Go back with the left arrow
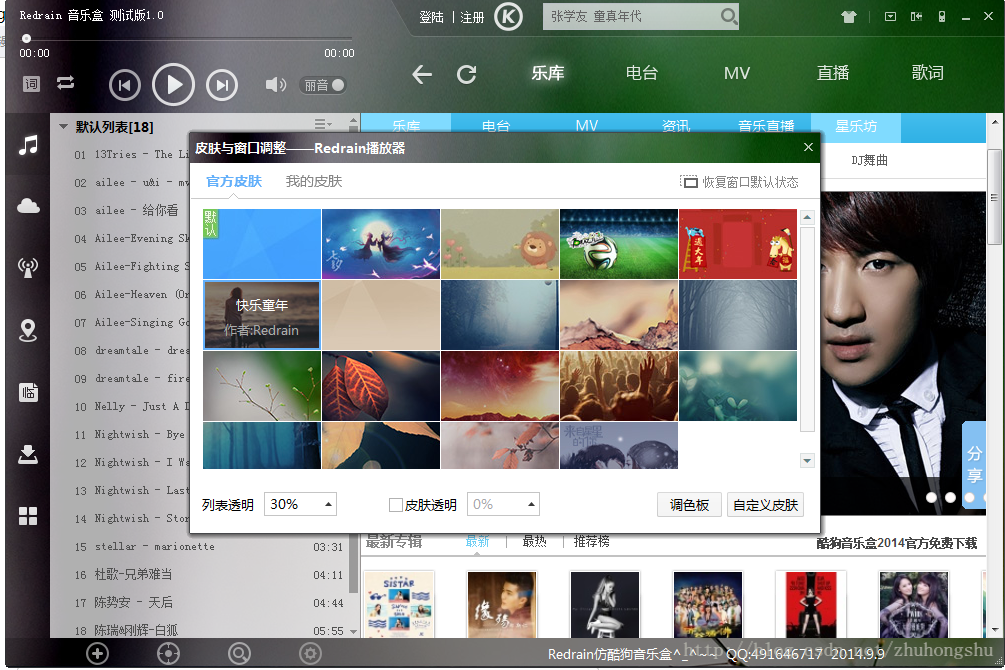The width and height of the screenshot is (1005, 670). pos(422,74)
